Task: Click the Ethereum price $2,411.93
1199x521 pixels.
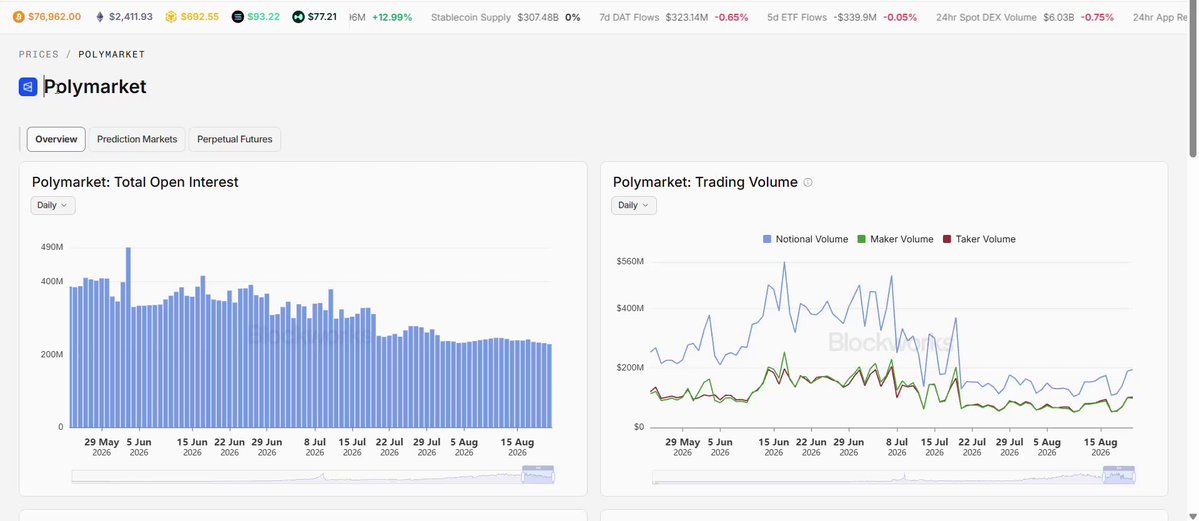Action: (131, 17)
